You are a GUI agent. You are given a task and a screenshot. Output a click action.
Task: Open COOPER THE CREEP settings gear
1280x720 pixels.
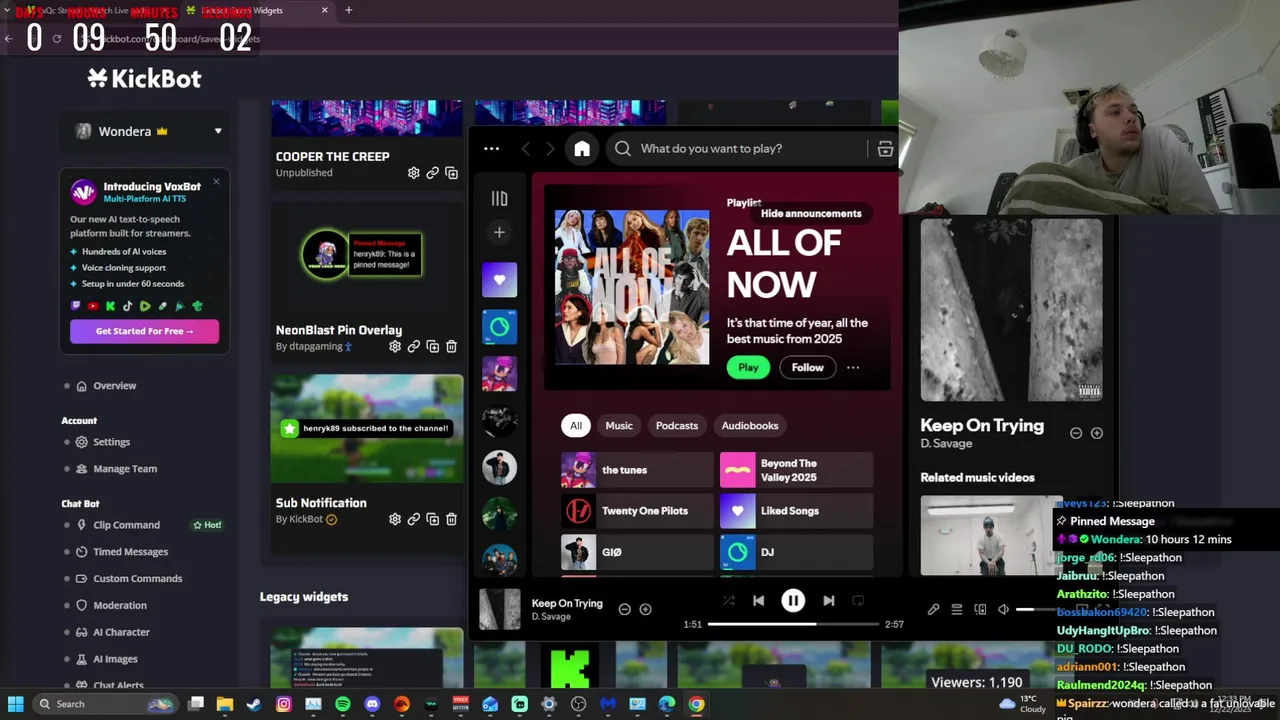coord(413,173)
